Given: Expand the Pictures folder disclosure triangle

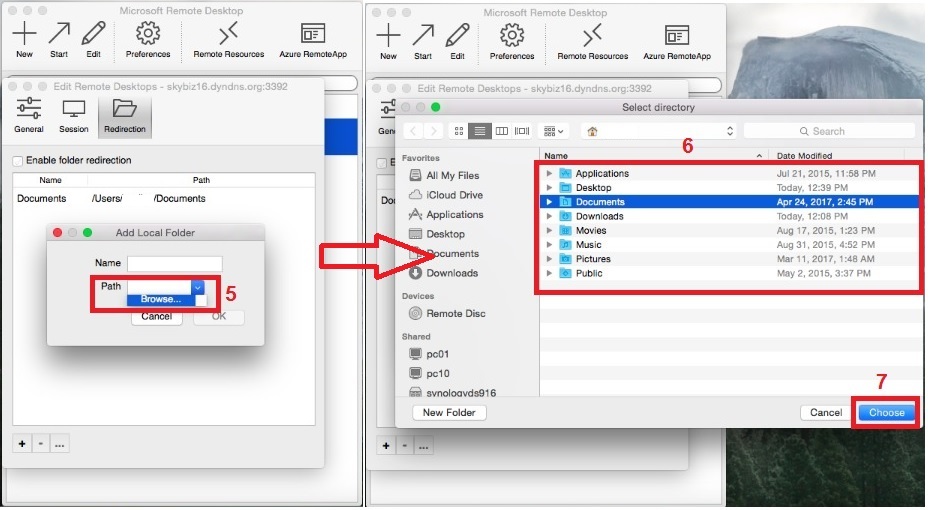Looking at the screenshot, I should [x=548, y=259].
